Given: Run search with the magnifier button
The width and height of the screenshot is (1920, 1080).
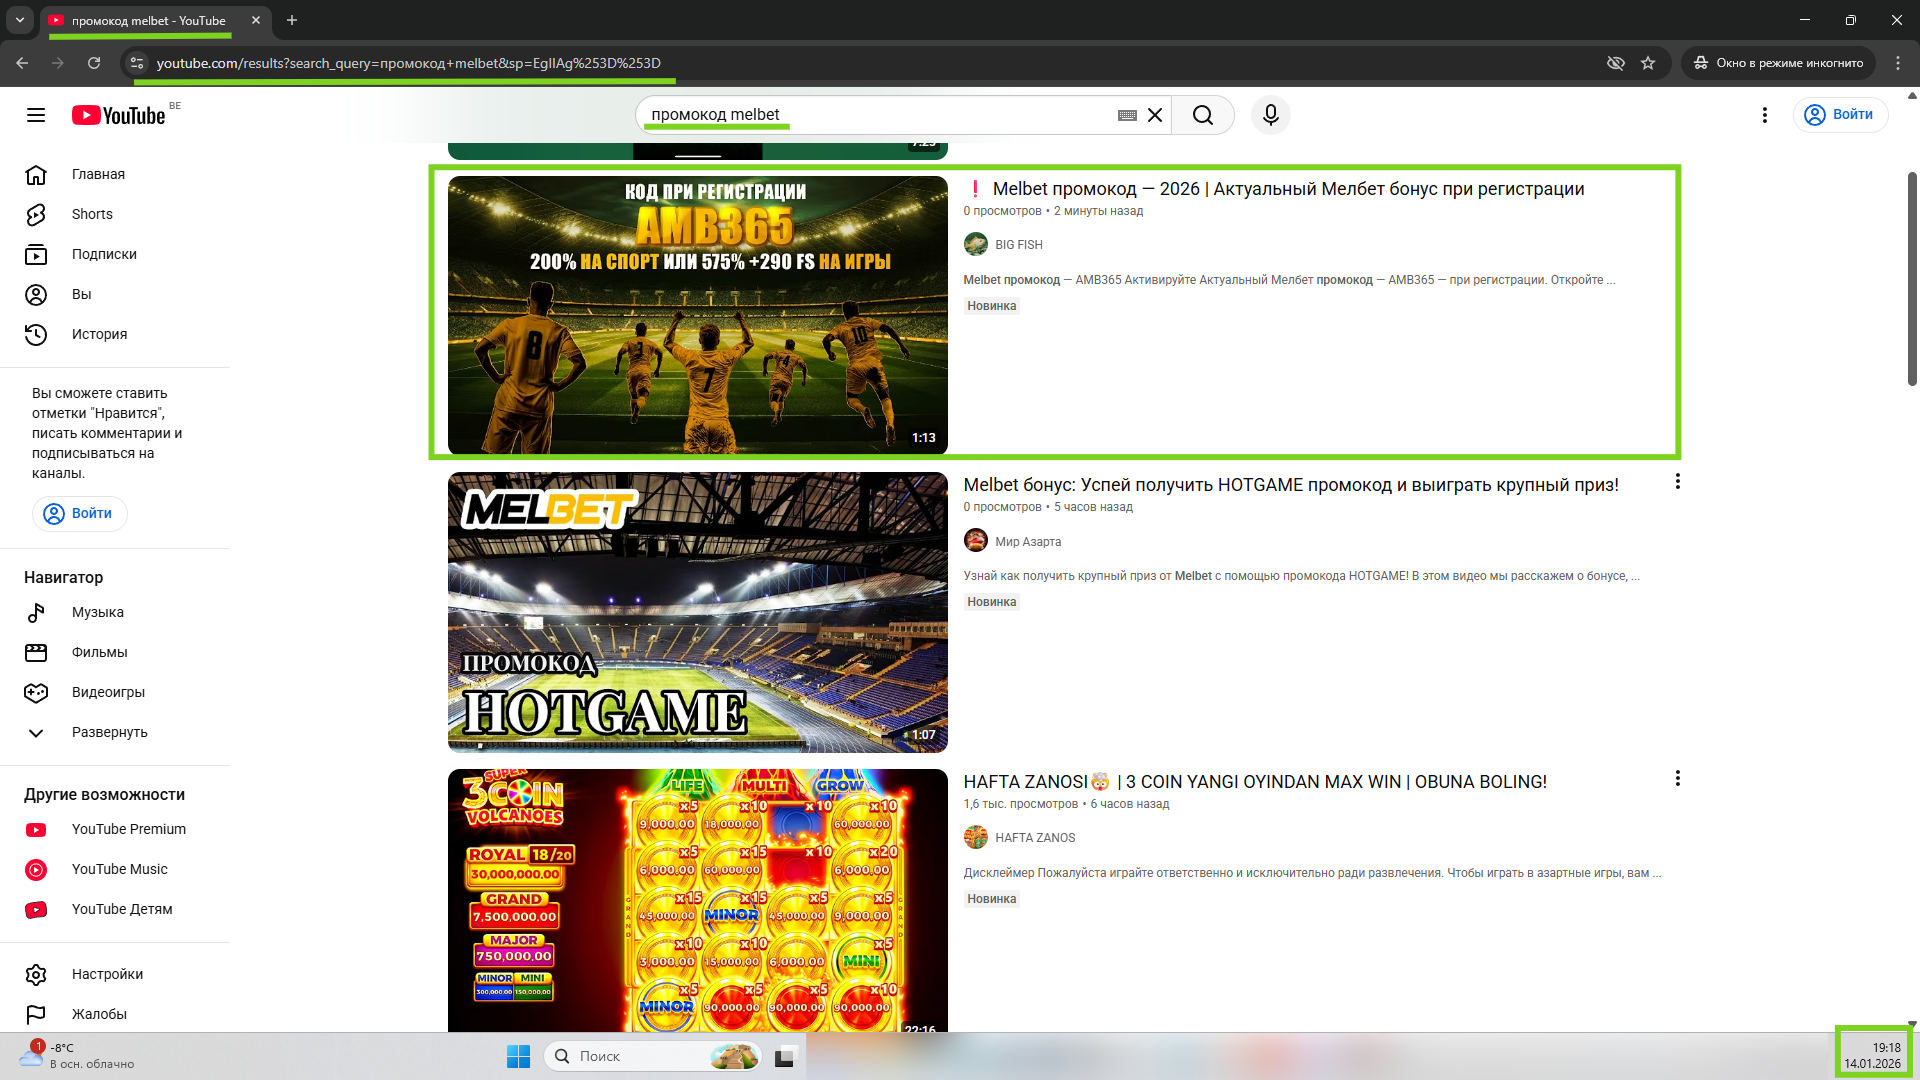Looking at the screenshot, I should pyautogui.click(x=1203, y=115).
